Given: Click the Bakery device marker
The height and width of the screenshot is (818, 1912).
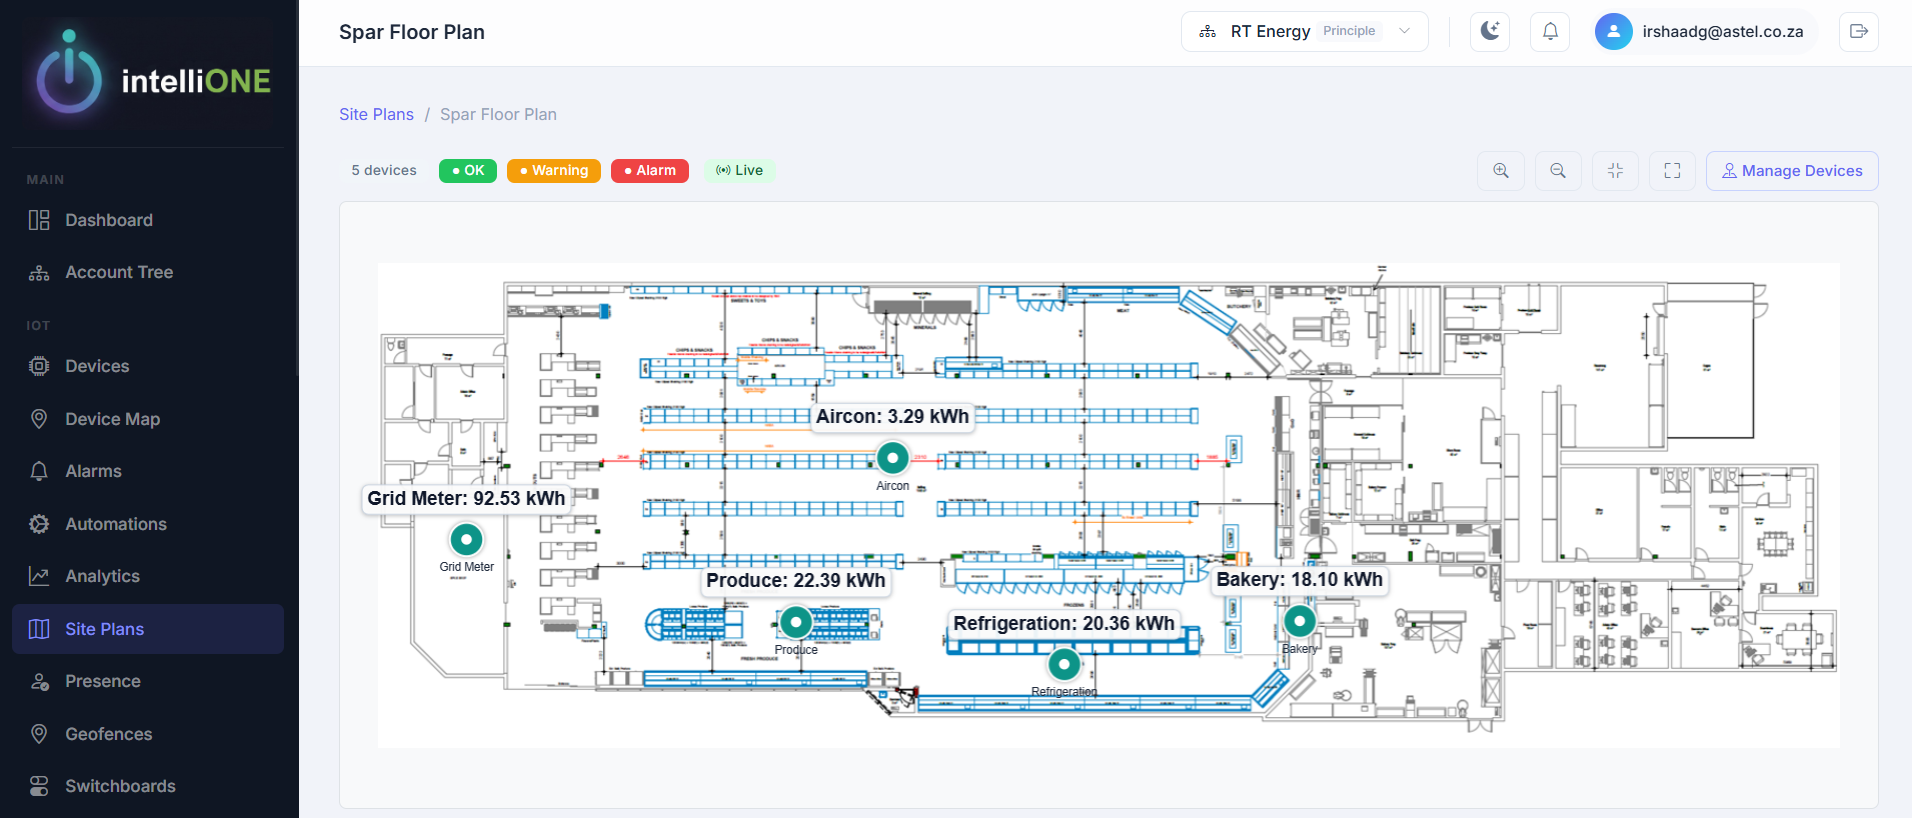Looking at the screenshot, I should [1299, 621].
